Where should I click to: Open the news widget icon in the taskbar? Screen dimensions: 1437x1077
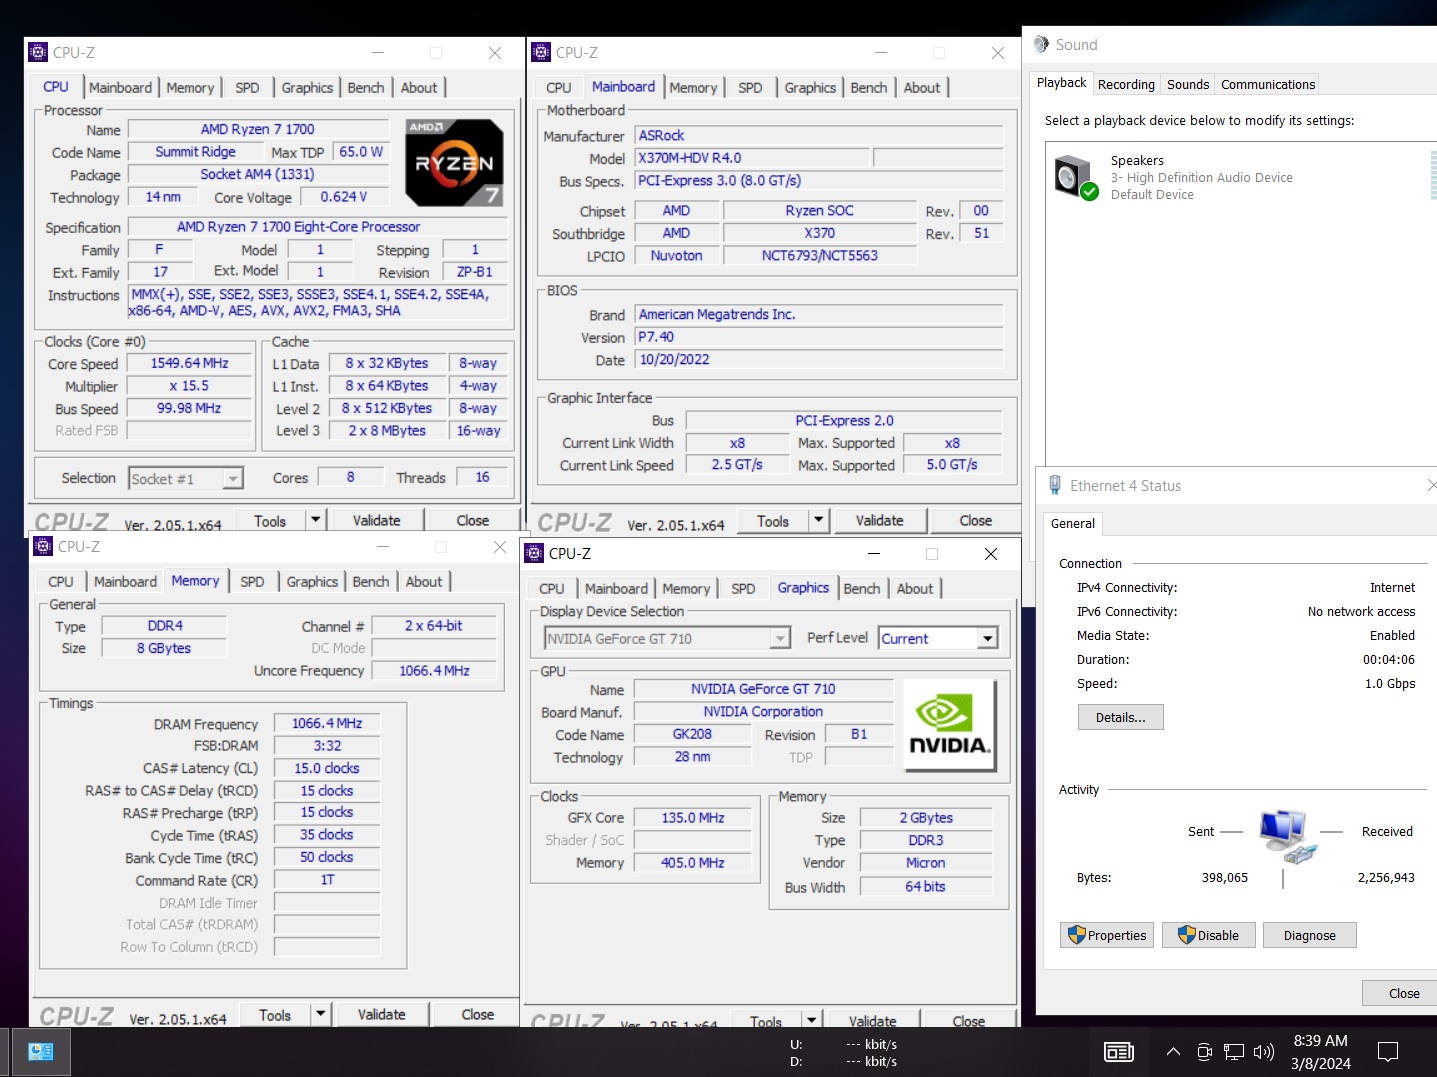pos(1118,1052)
